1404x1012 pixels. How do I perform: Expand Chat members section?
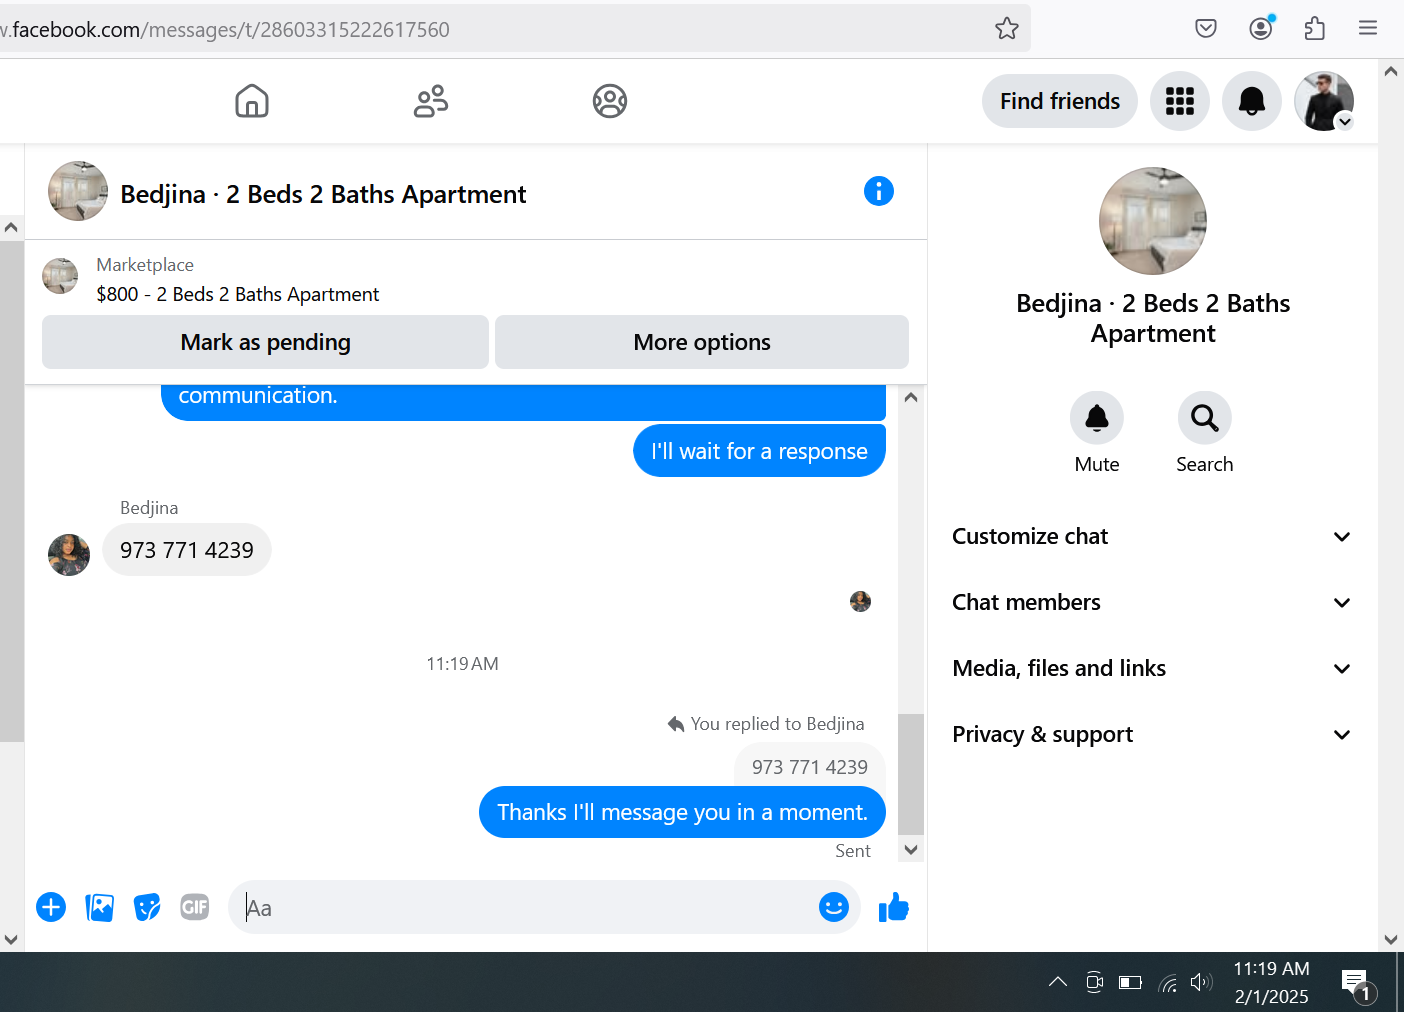tap(1152, 602)
